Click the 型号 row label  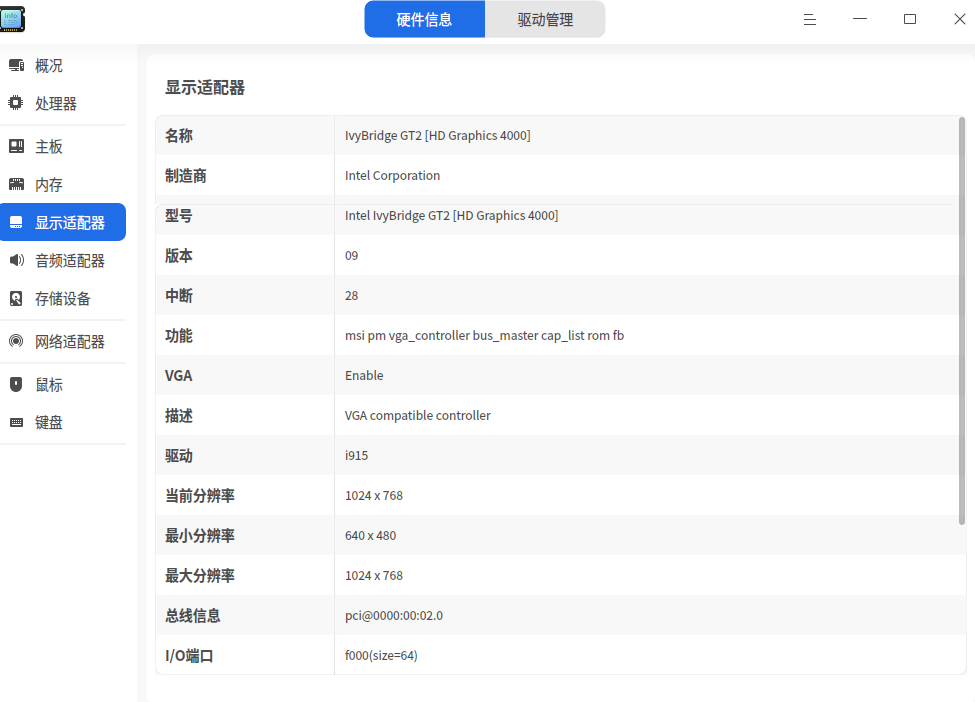click(178, 216)
